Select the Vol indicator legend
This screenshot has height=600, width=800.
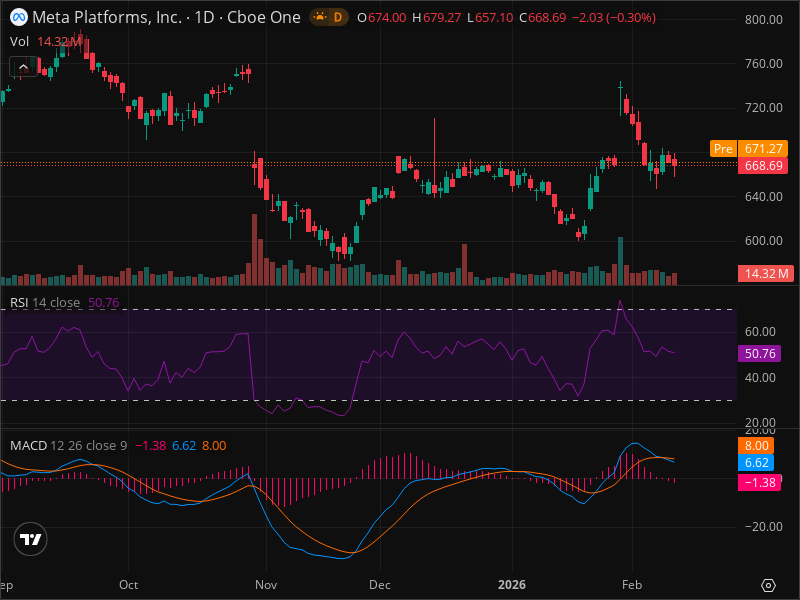(x=19, y=41)
